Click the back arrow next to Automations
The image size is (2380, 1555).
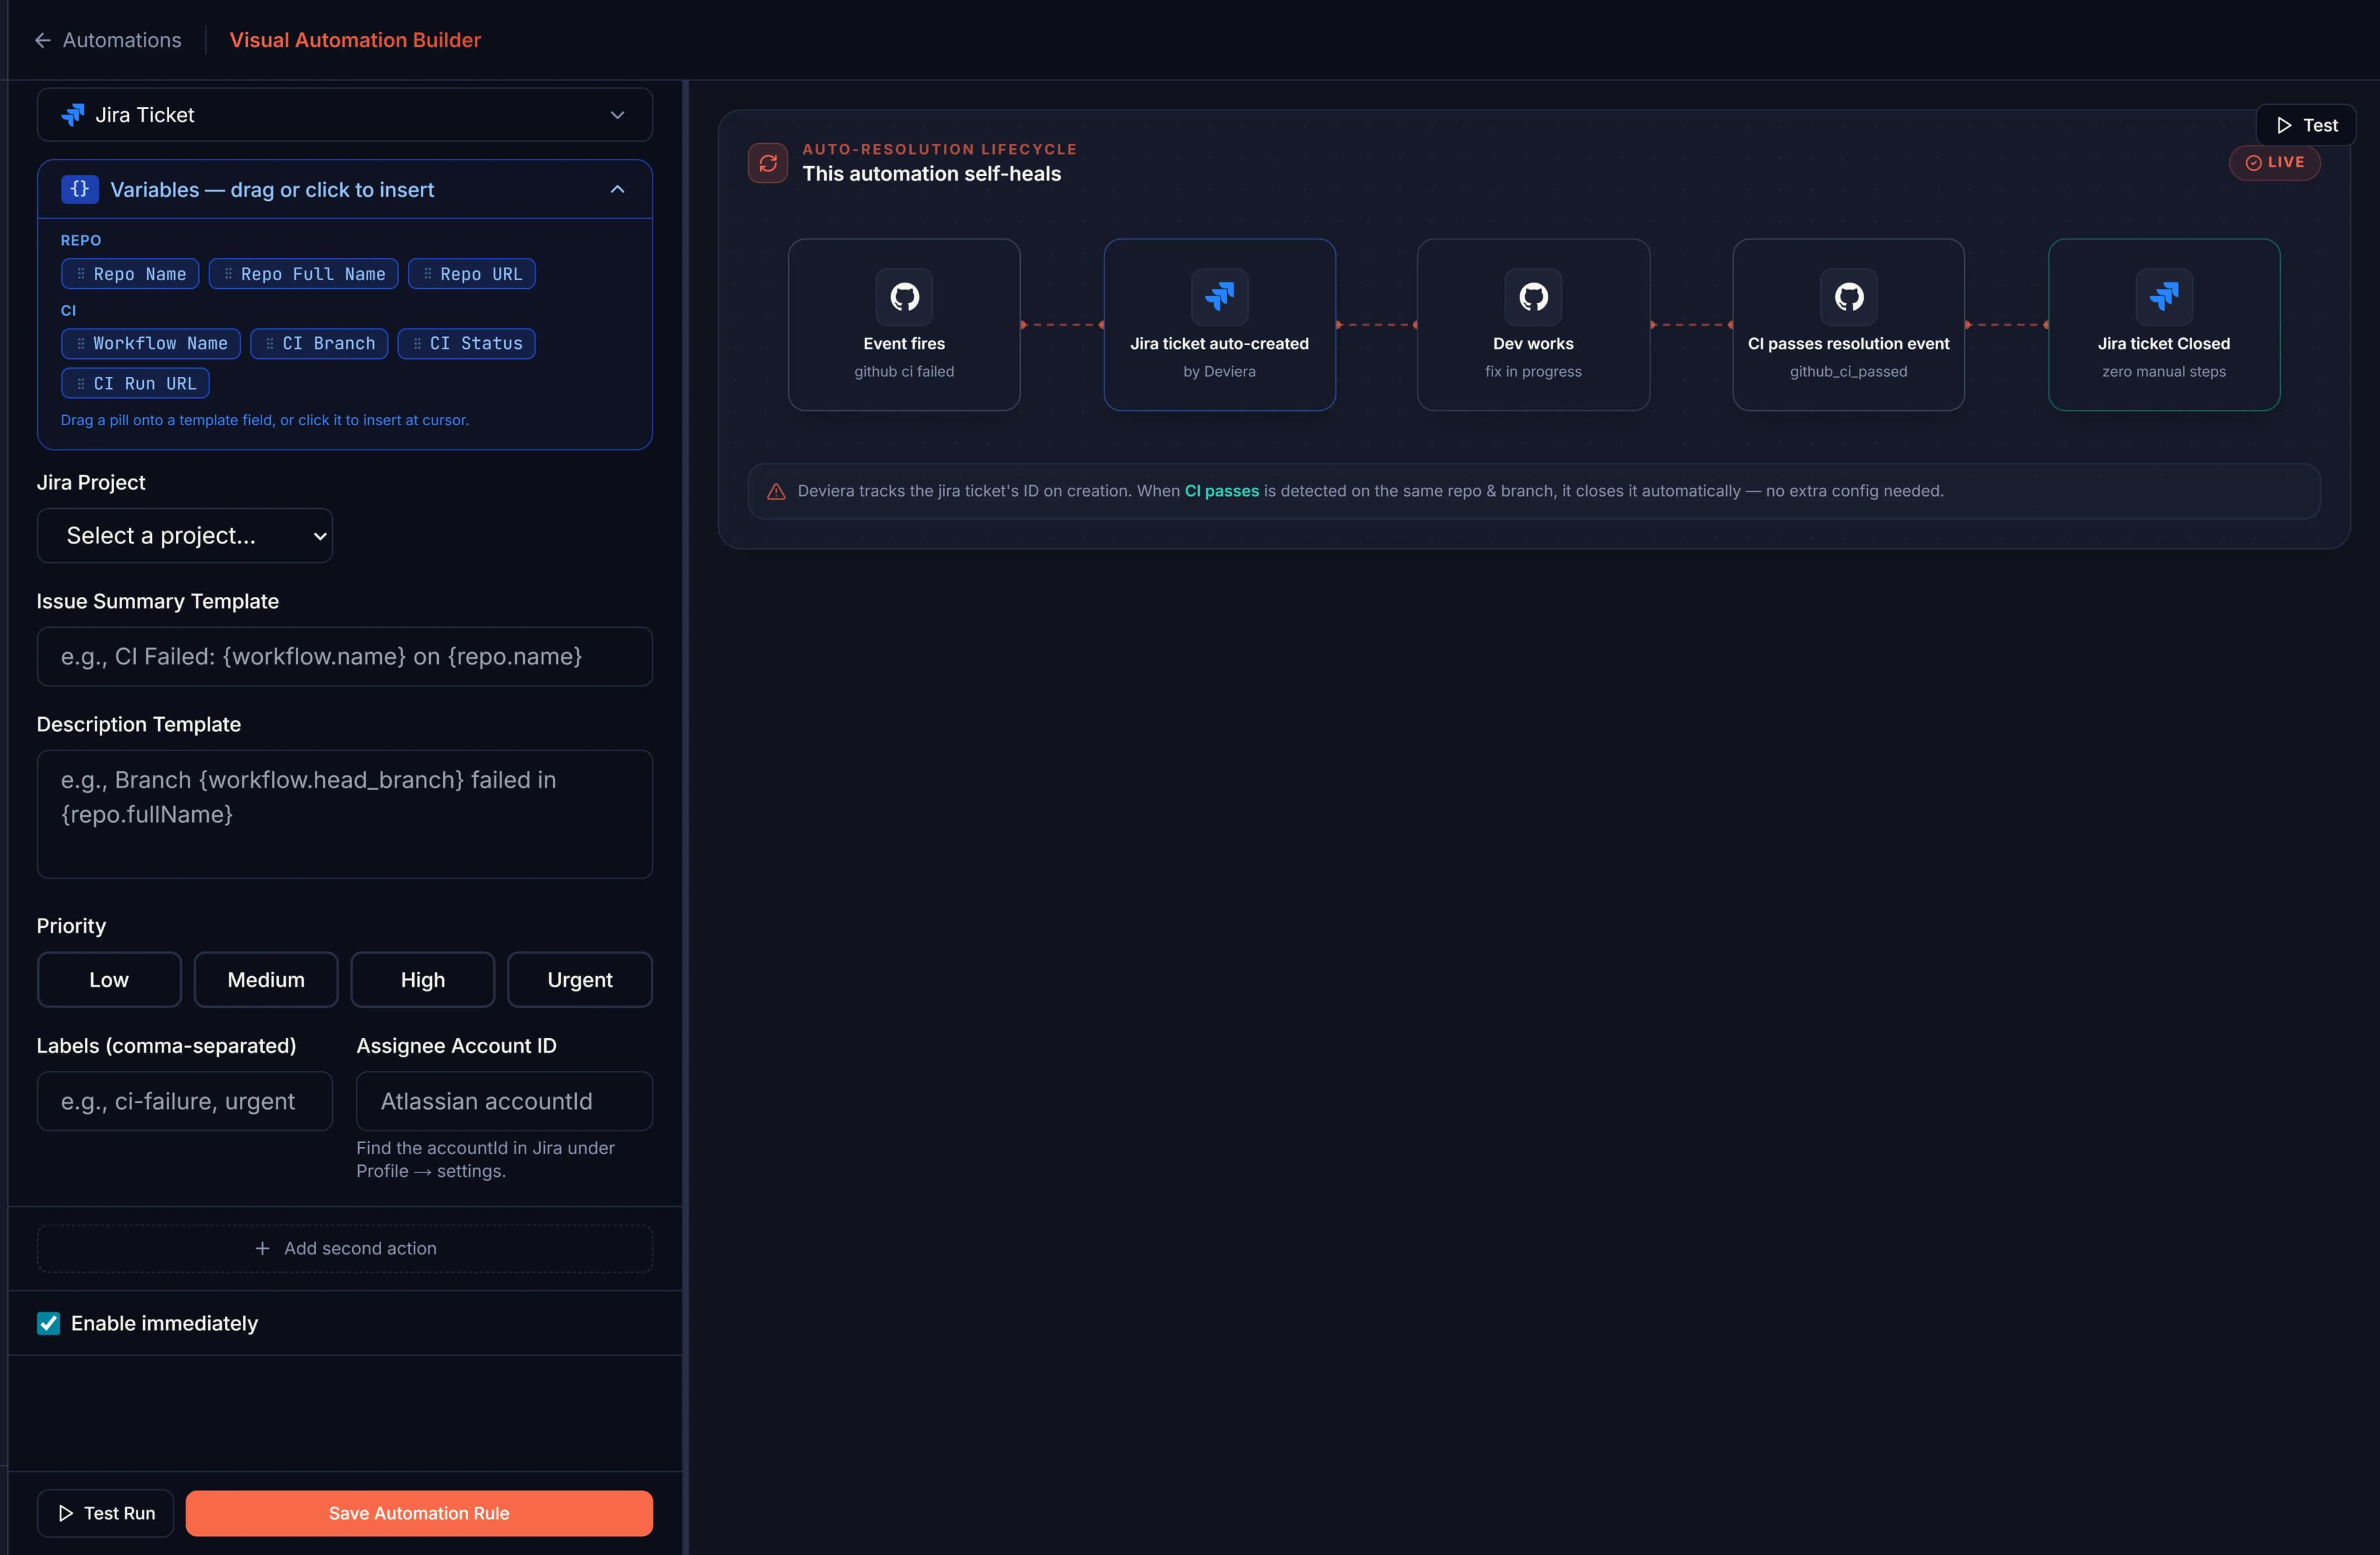[42, 40]
